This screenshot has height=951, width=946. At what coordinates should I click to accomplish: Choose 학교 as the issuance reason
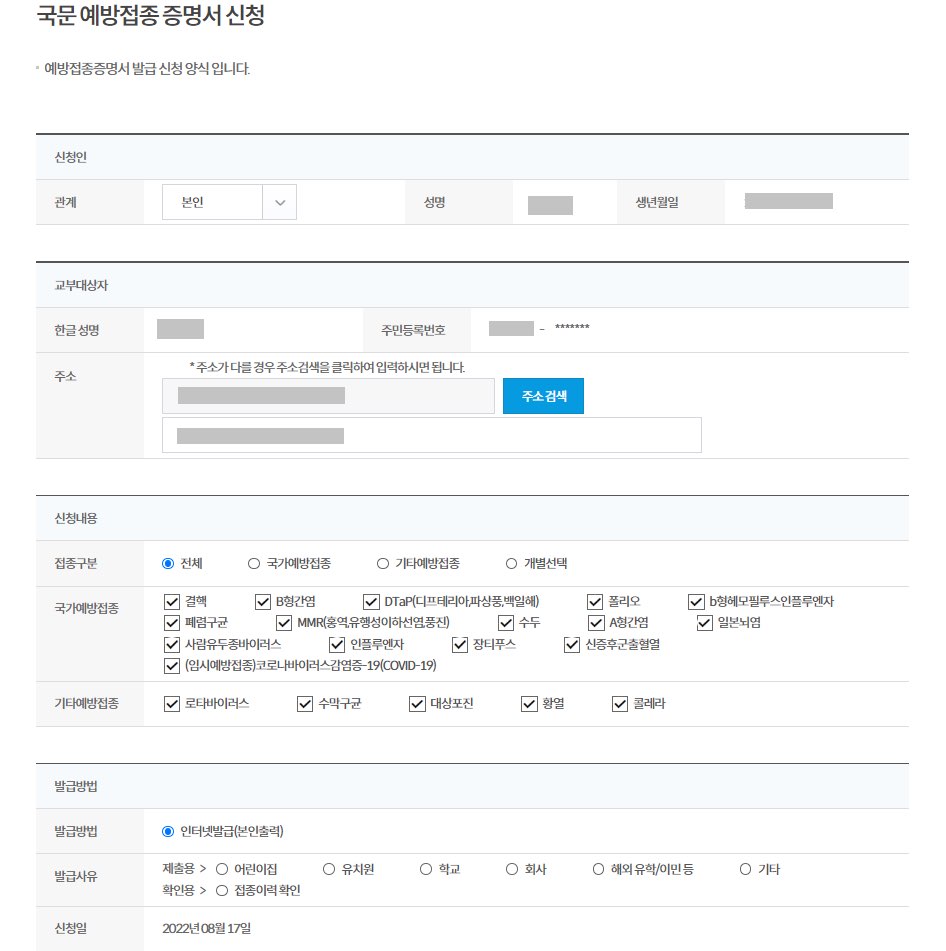(425, 869)
